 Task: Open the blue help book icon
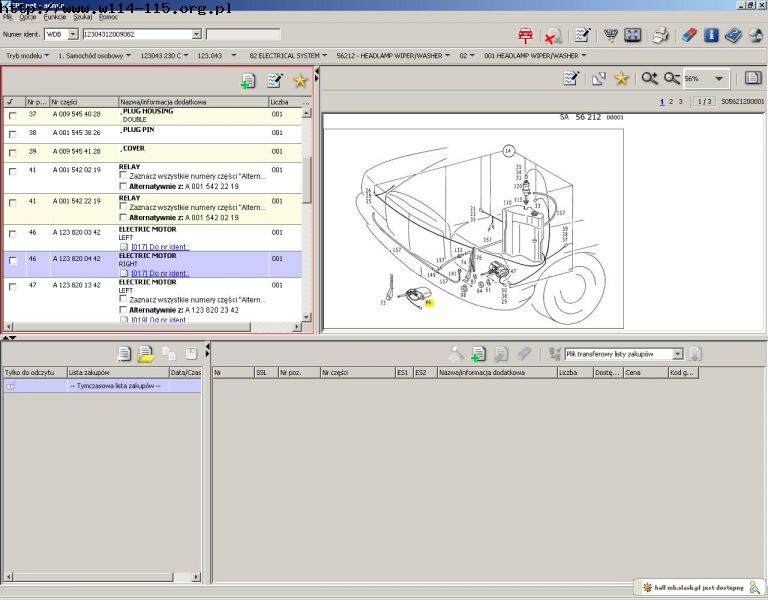(x=733, y=35)
